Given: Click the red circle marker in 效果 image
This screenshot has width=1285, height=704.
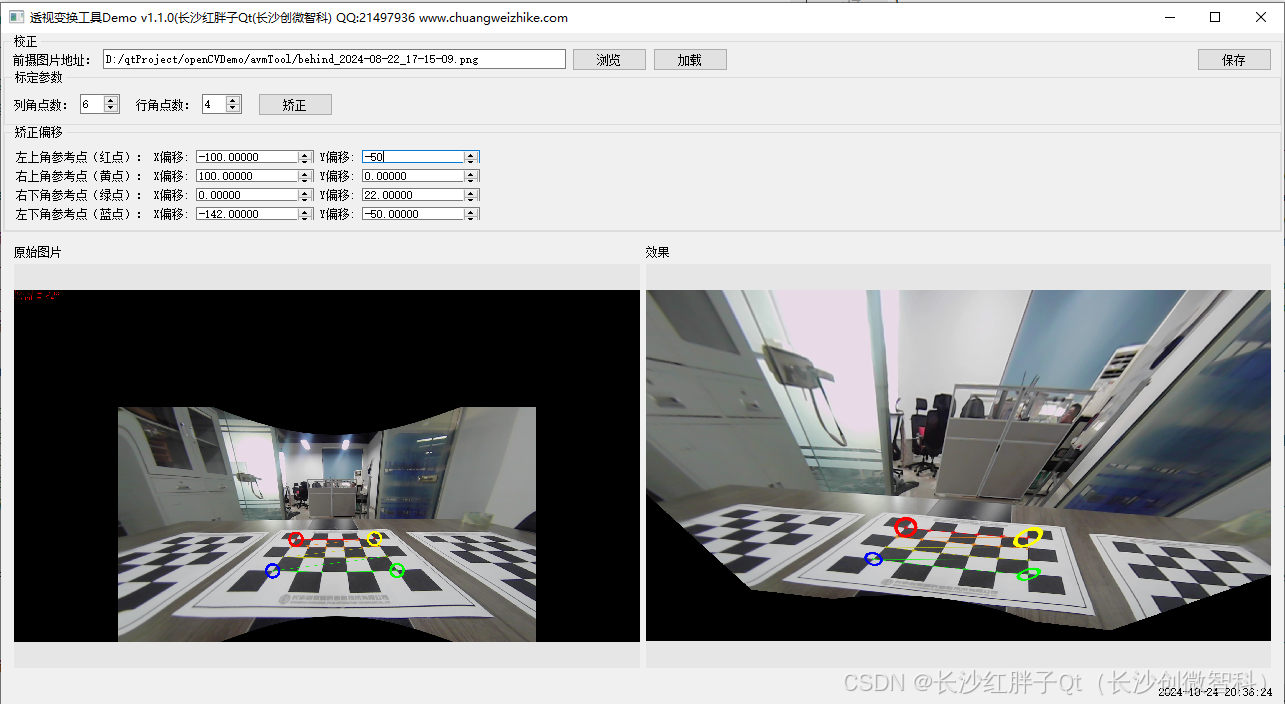Looking at the screenshot, I should tap(906, 527).
